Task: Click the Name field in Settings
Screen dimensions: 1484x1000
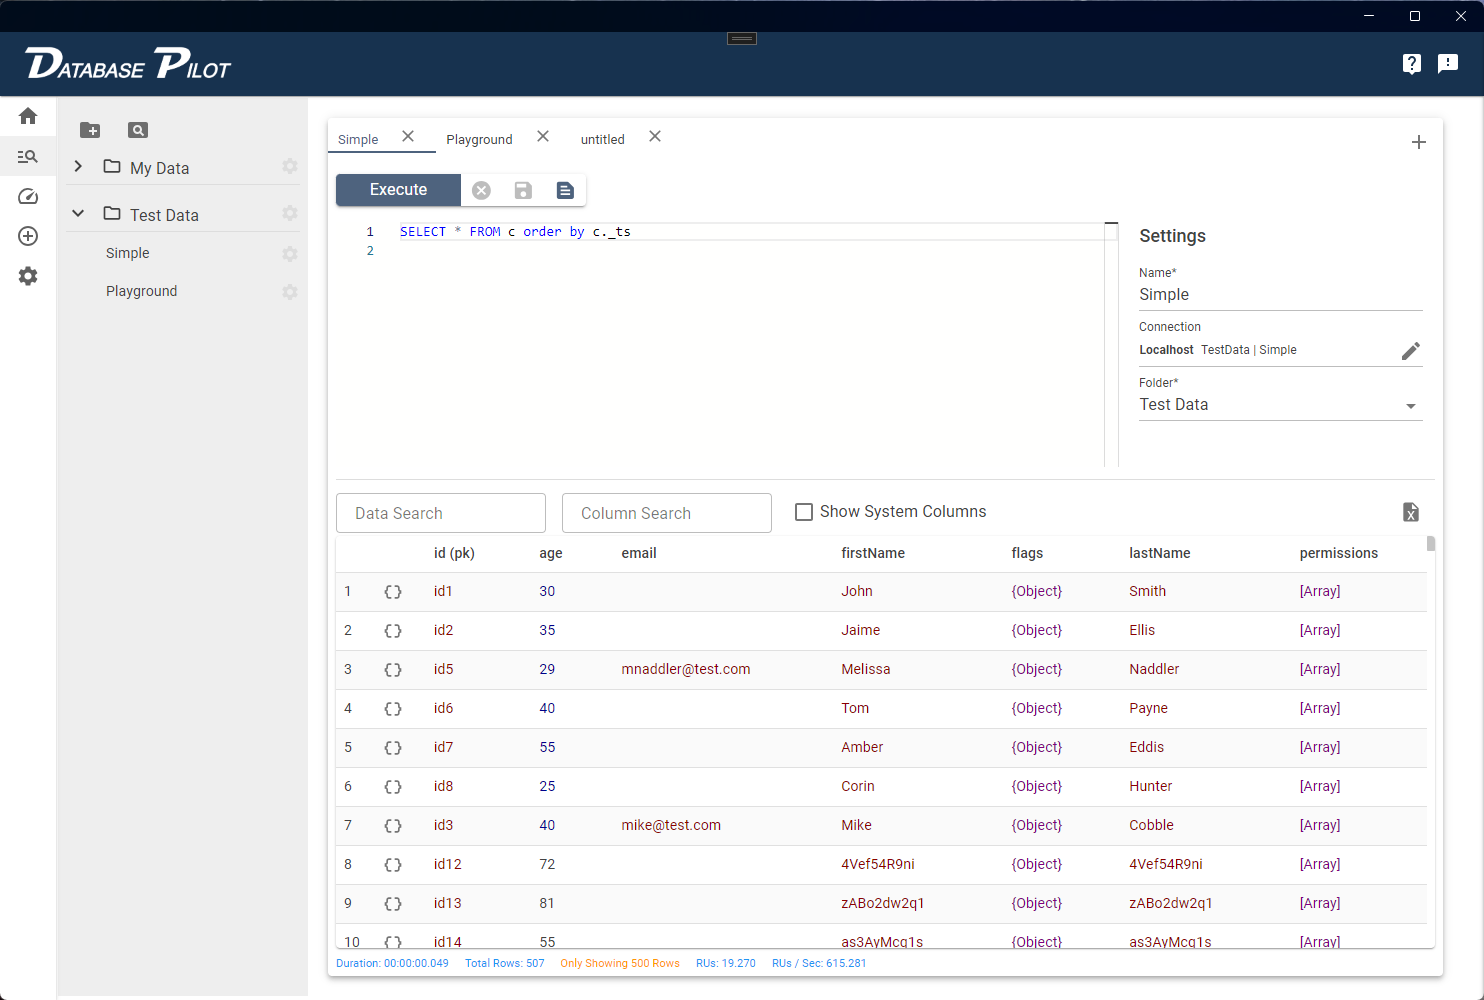Action: (x=1280, y=295)
